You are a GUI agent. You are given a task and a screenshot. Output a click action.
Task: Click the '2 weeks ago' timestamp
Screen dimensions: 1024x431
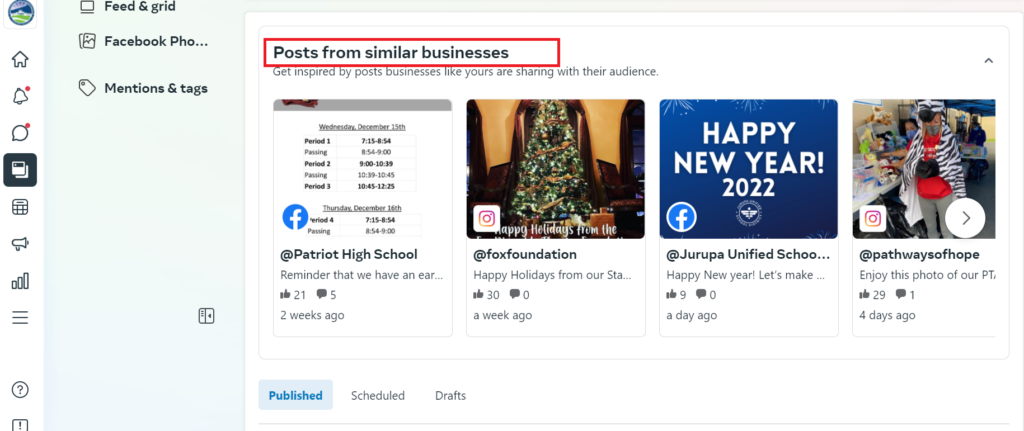coord(312,315)
